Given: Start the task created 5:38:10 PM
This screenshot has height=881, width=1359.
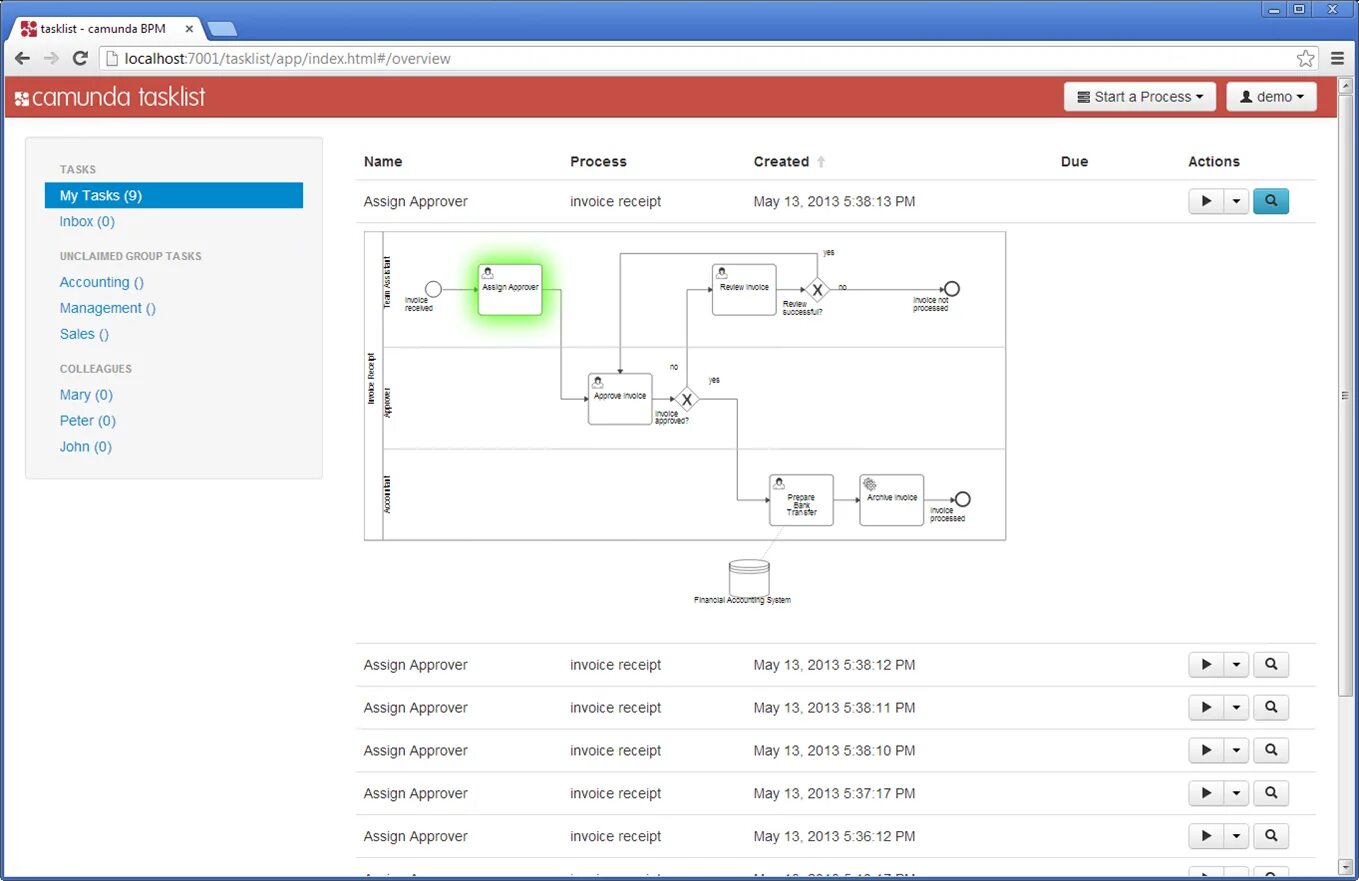Looking at the screenshot, I should 1206,751.
